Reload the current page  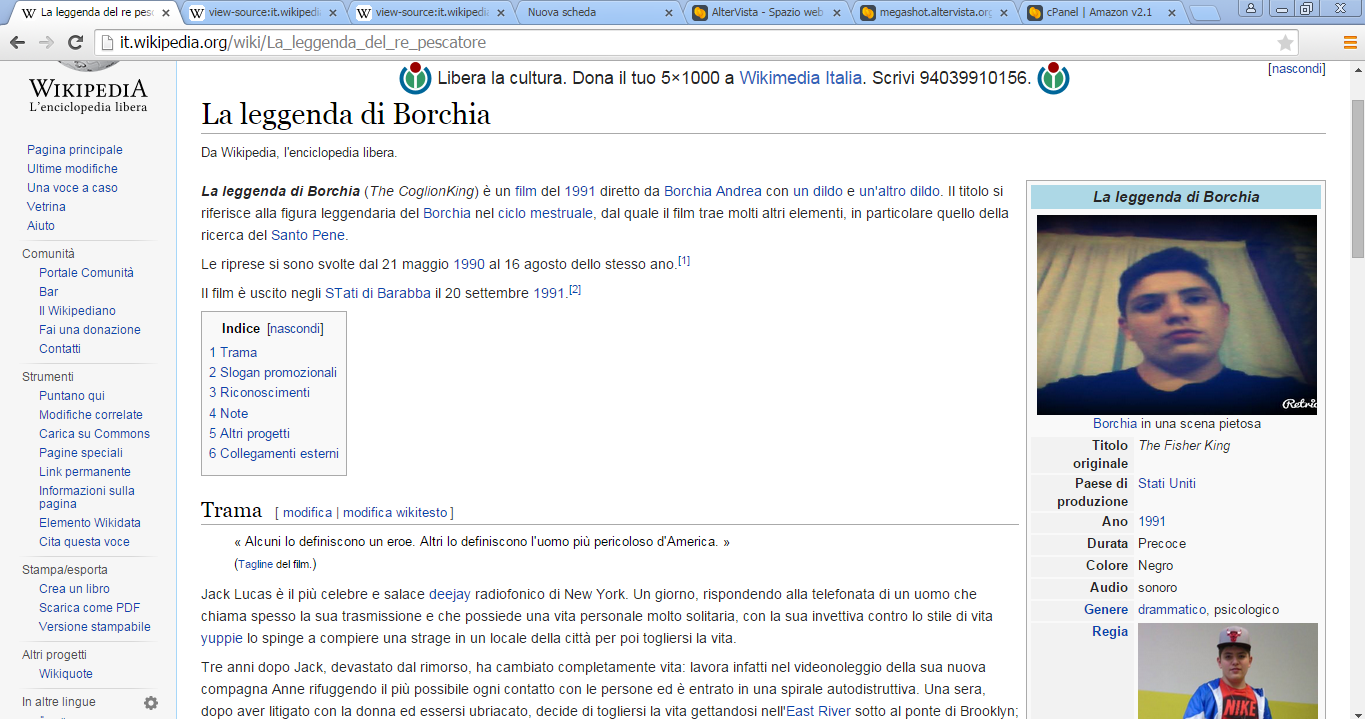[75, 43]
